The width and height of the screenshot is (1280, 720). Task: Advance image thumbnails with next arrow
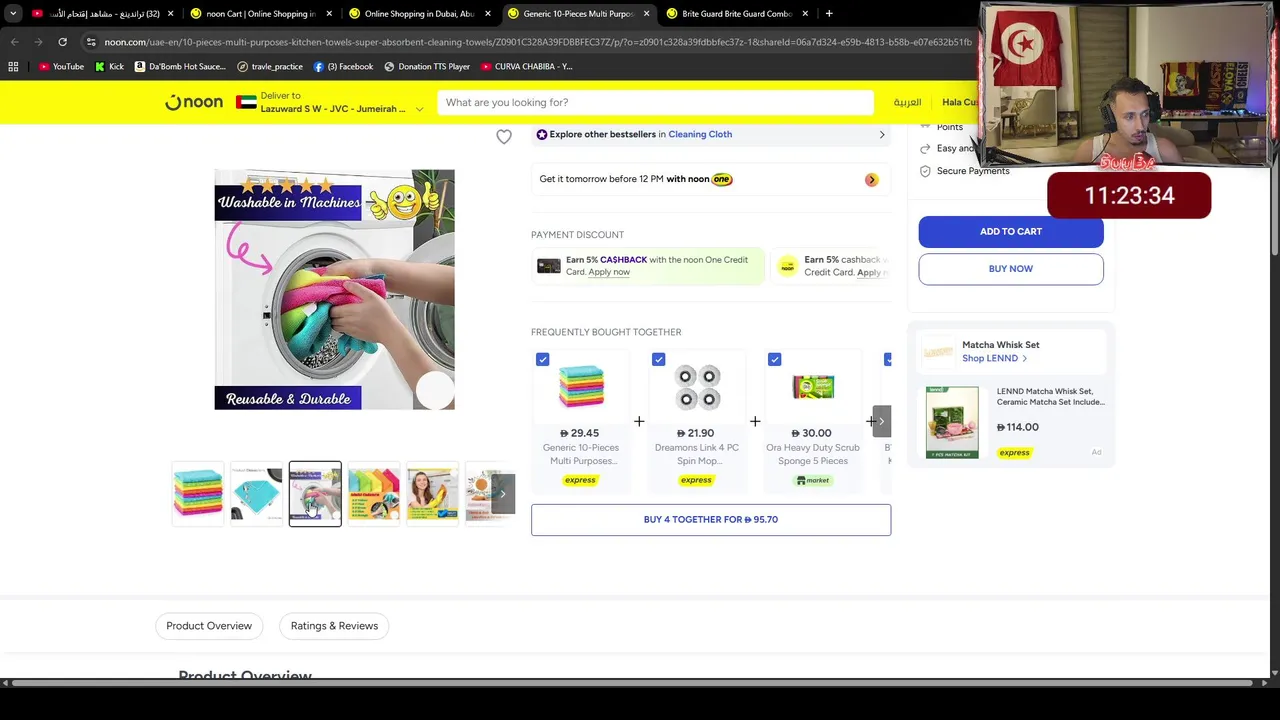click(503, 494)
